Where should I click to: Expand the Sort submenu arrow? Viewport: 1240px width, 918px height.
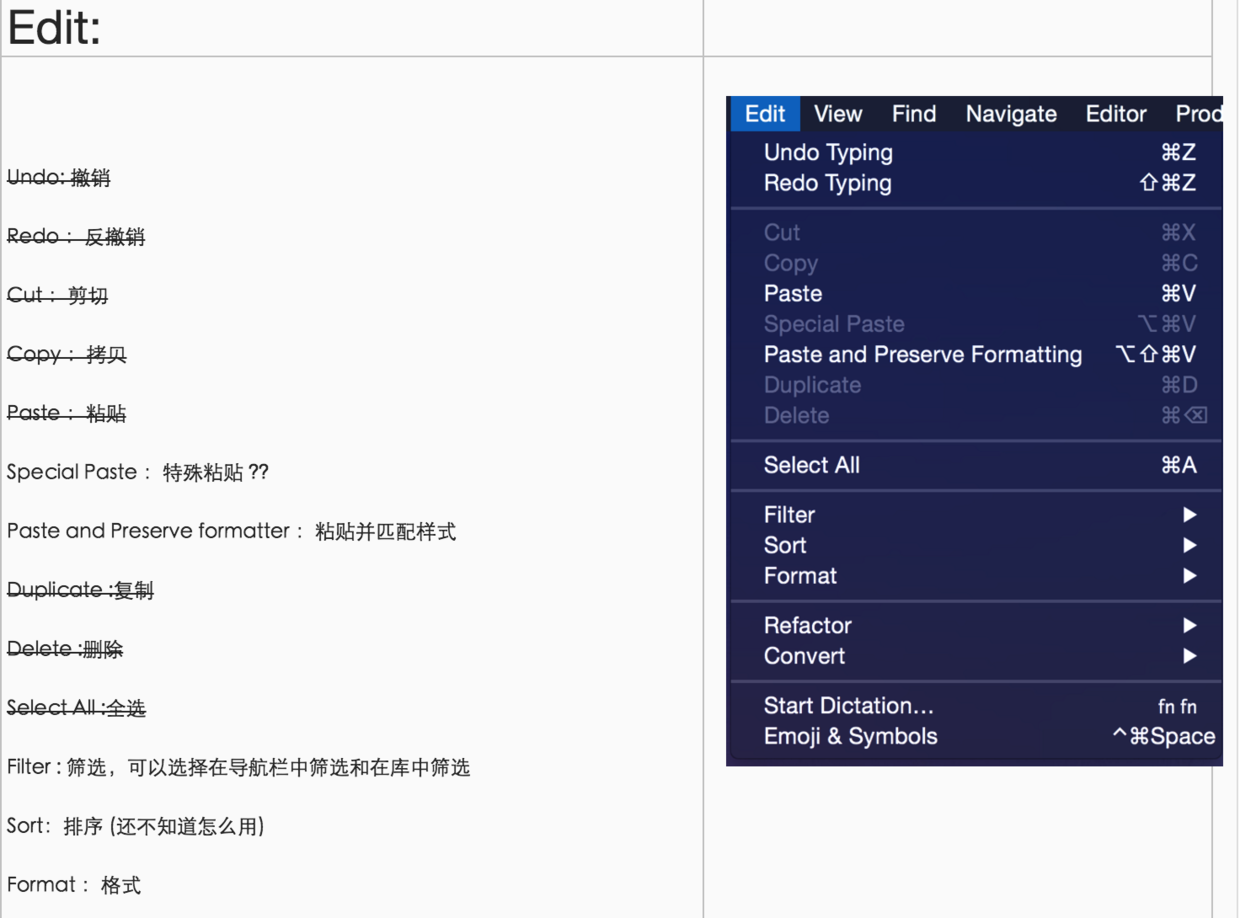1189,546
